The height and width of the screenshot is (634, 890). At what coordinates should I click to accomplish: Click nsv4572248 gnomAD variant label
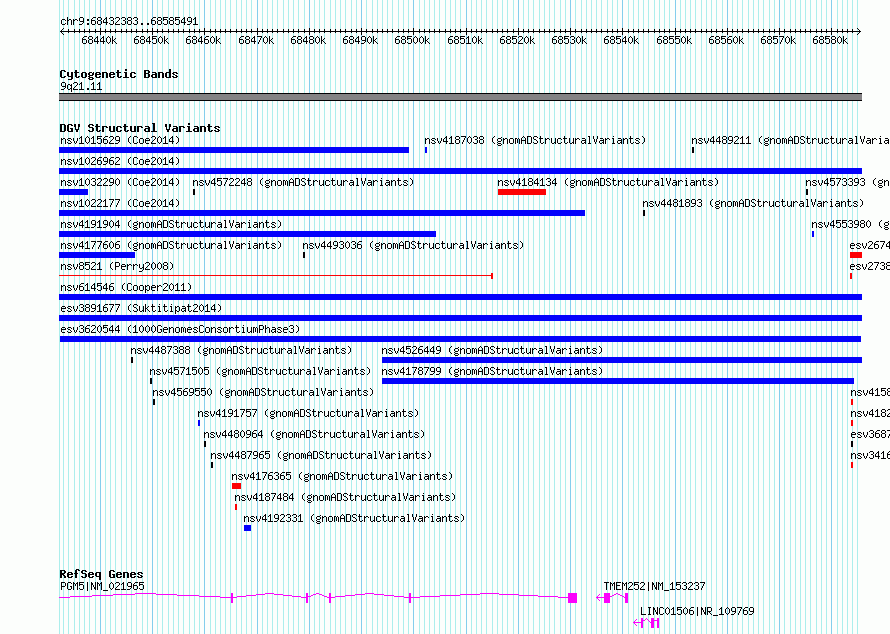coord(303,182)
